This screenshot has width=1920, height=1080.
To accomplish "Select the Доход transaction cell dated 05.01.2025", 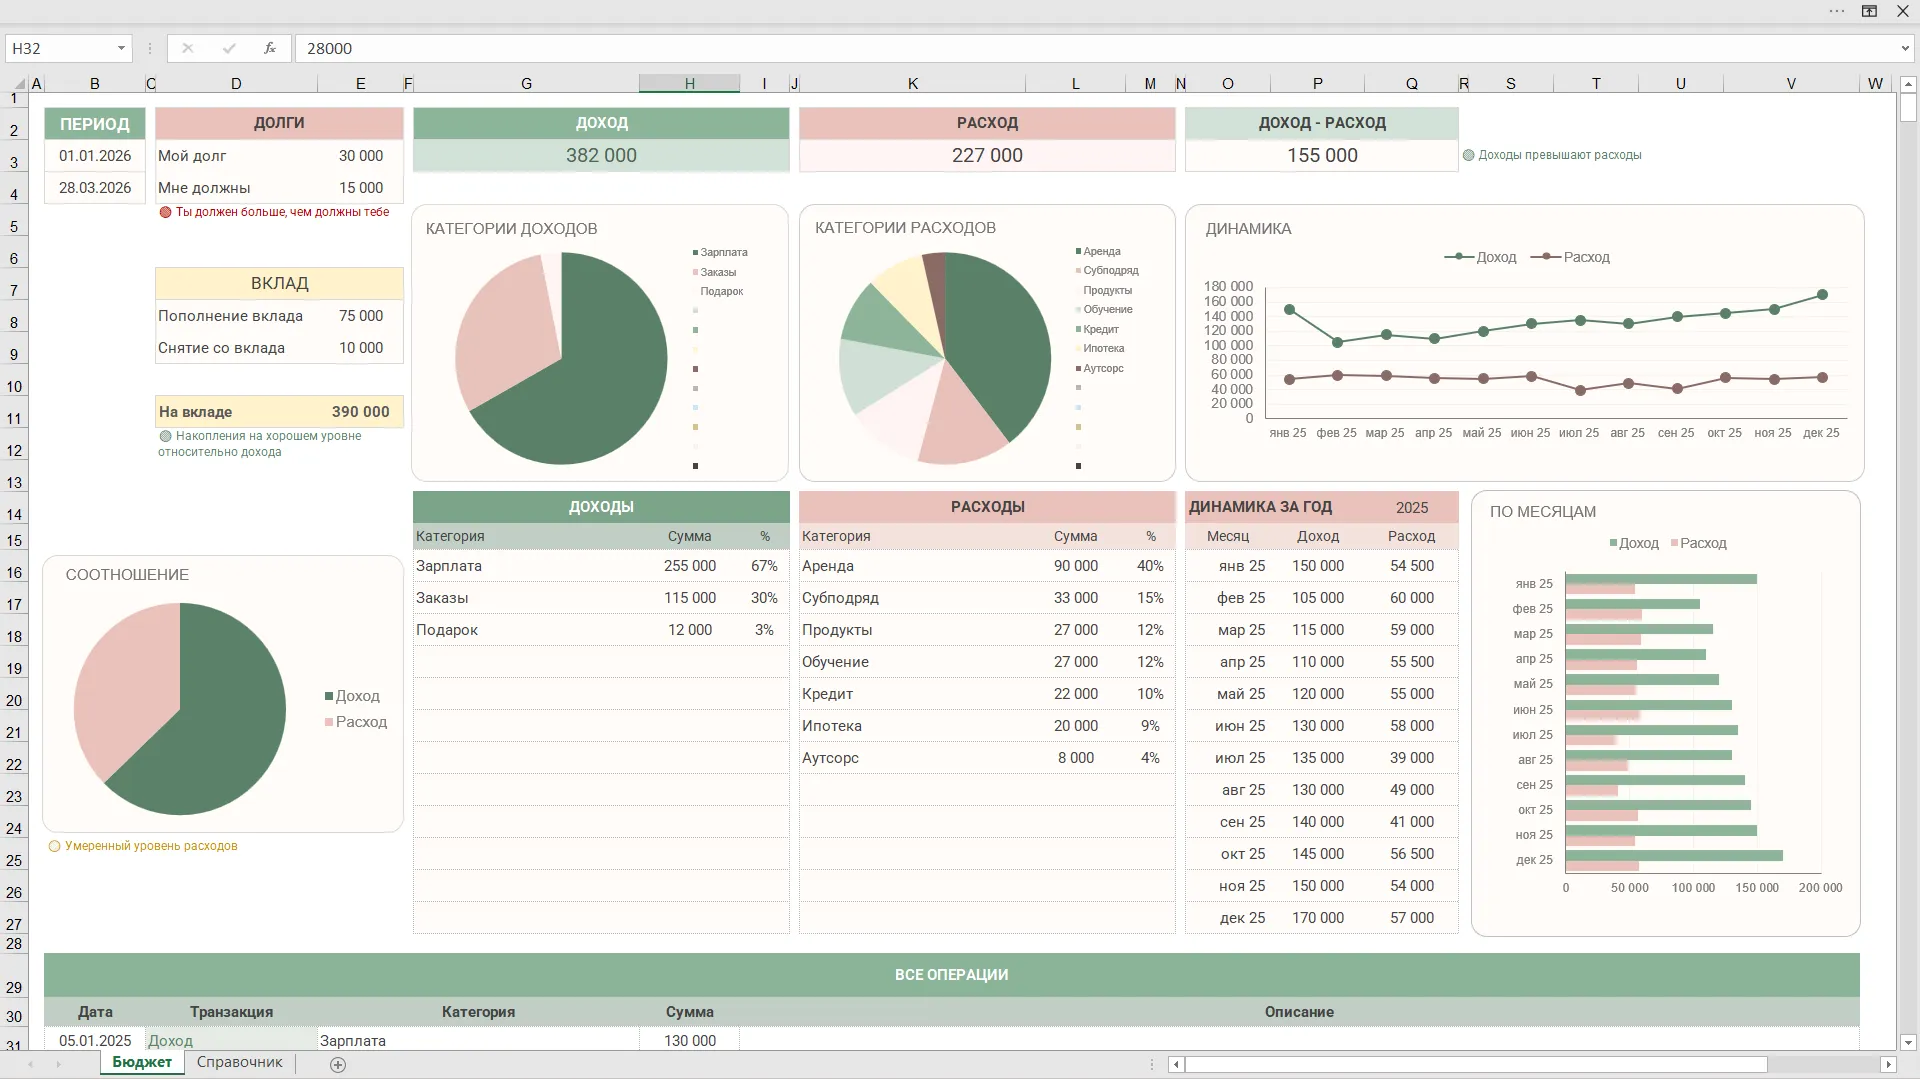I will click(231, 1041).
